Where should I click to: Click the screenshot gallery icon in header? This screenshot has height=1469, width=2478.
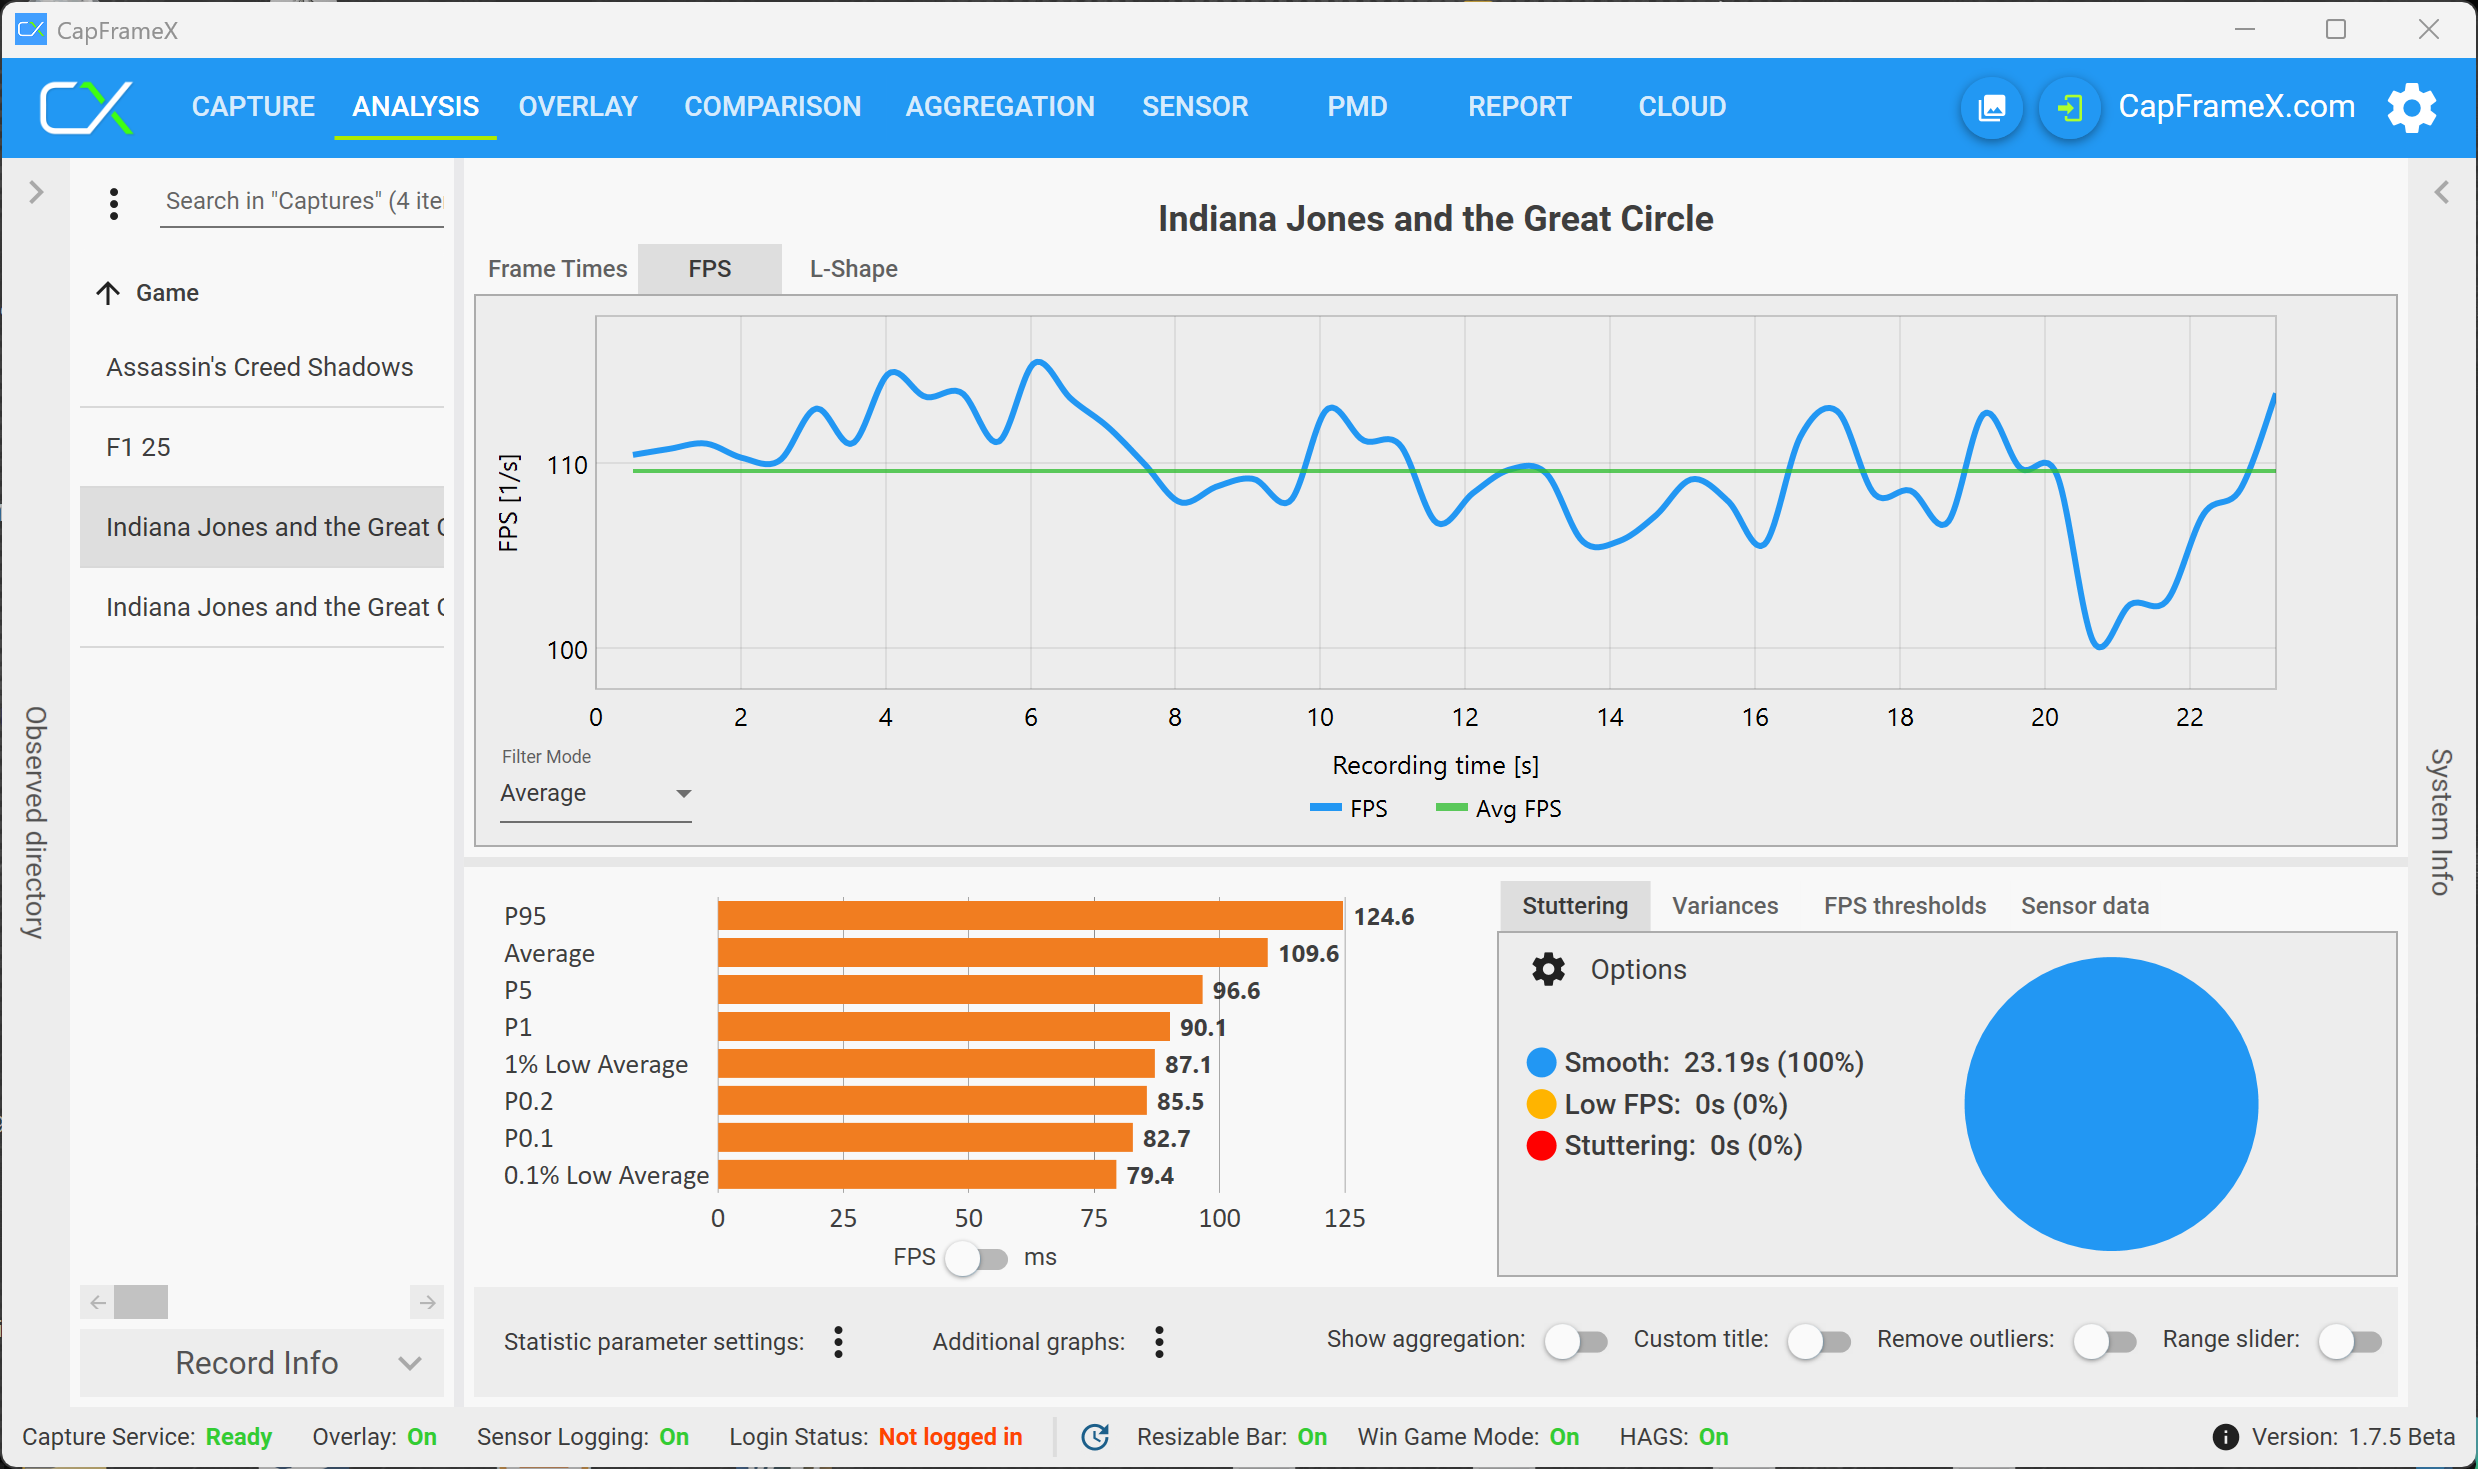1991,108
